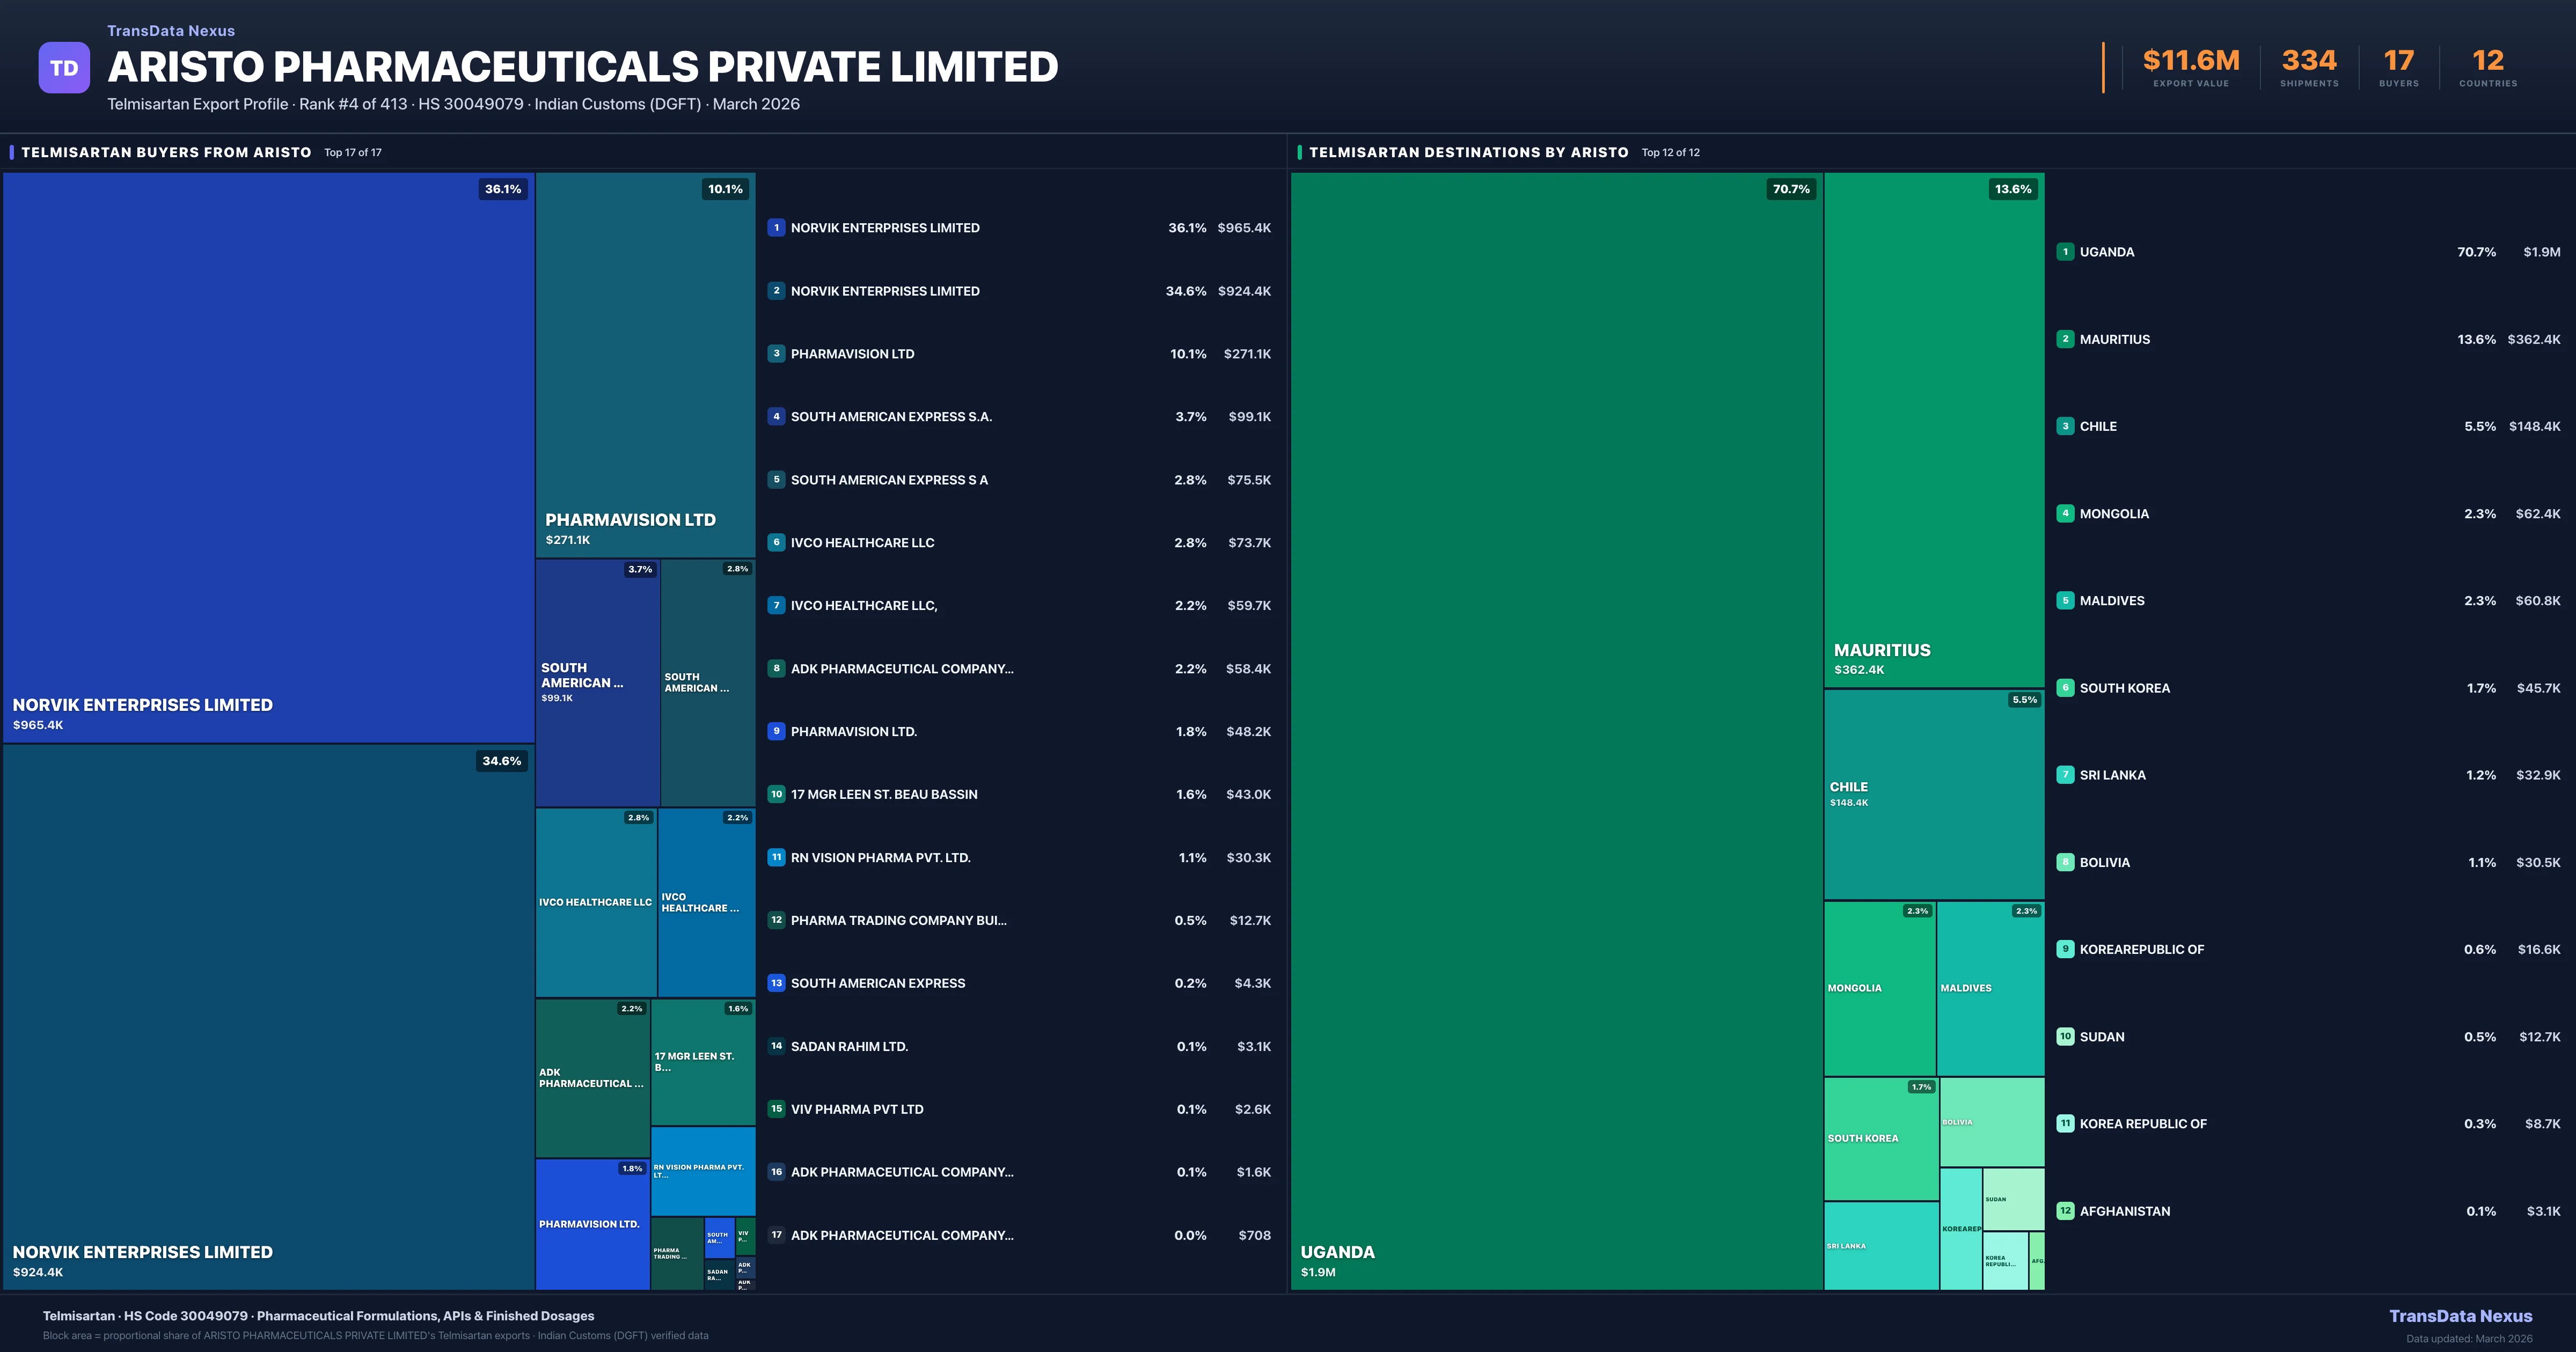The image size is (2576, 1352).
Task: Click rank badge 4 beside MONGOLIA
Action: point(2065,513)
